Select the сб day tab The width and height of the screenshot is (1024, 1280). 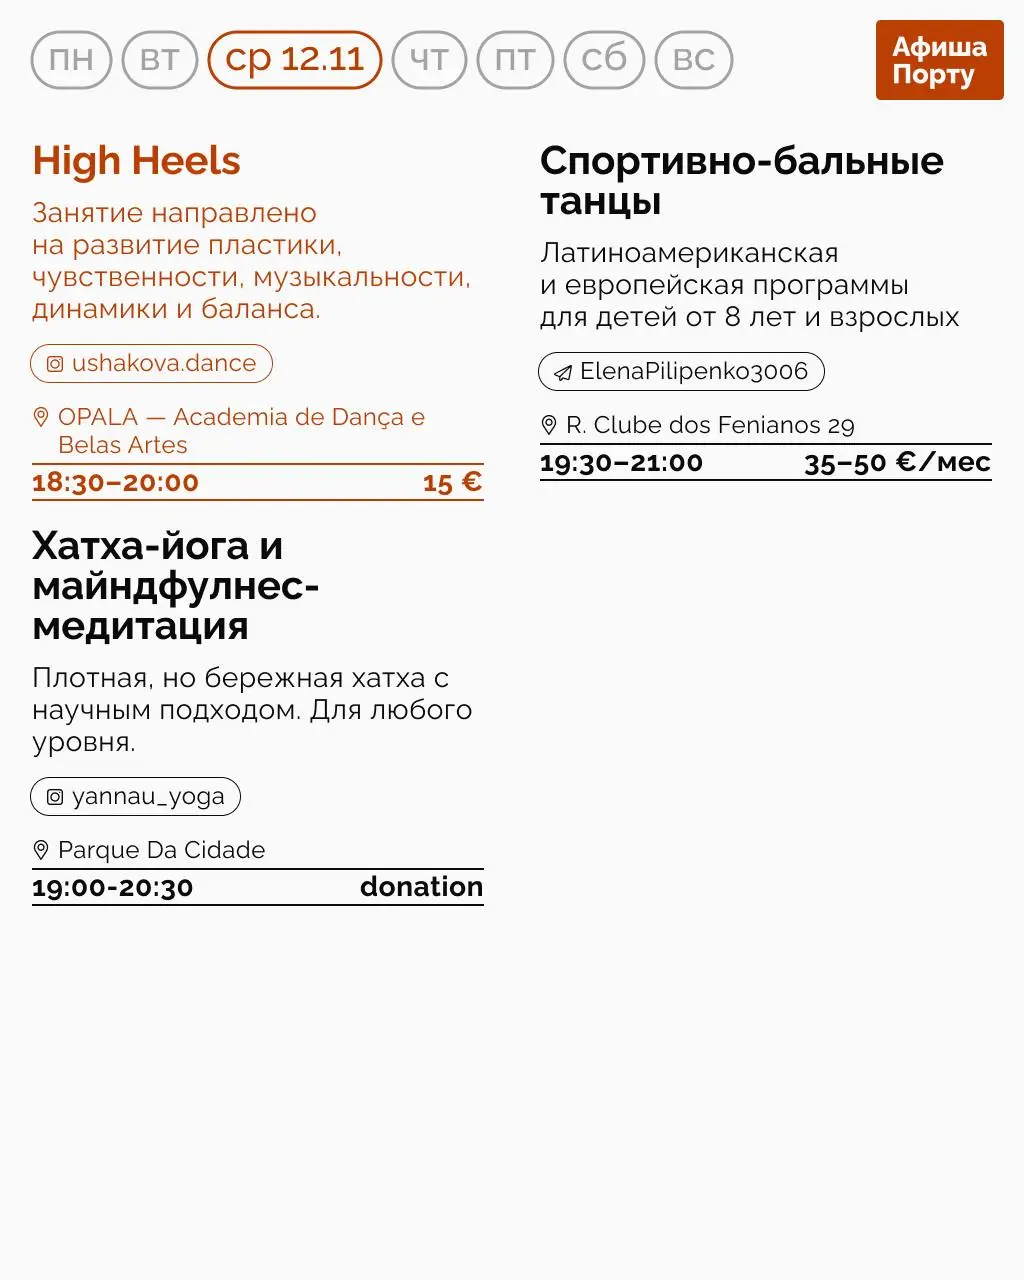604,60
